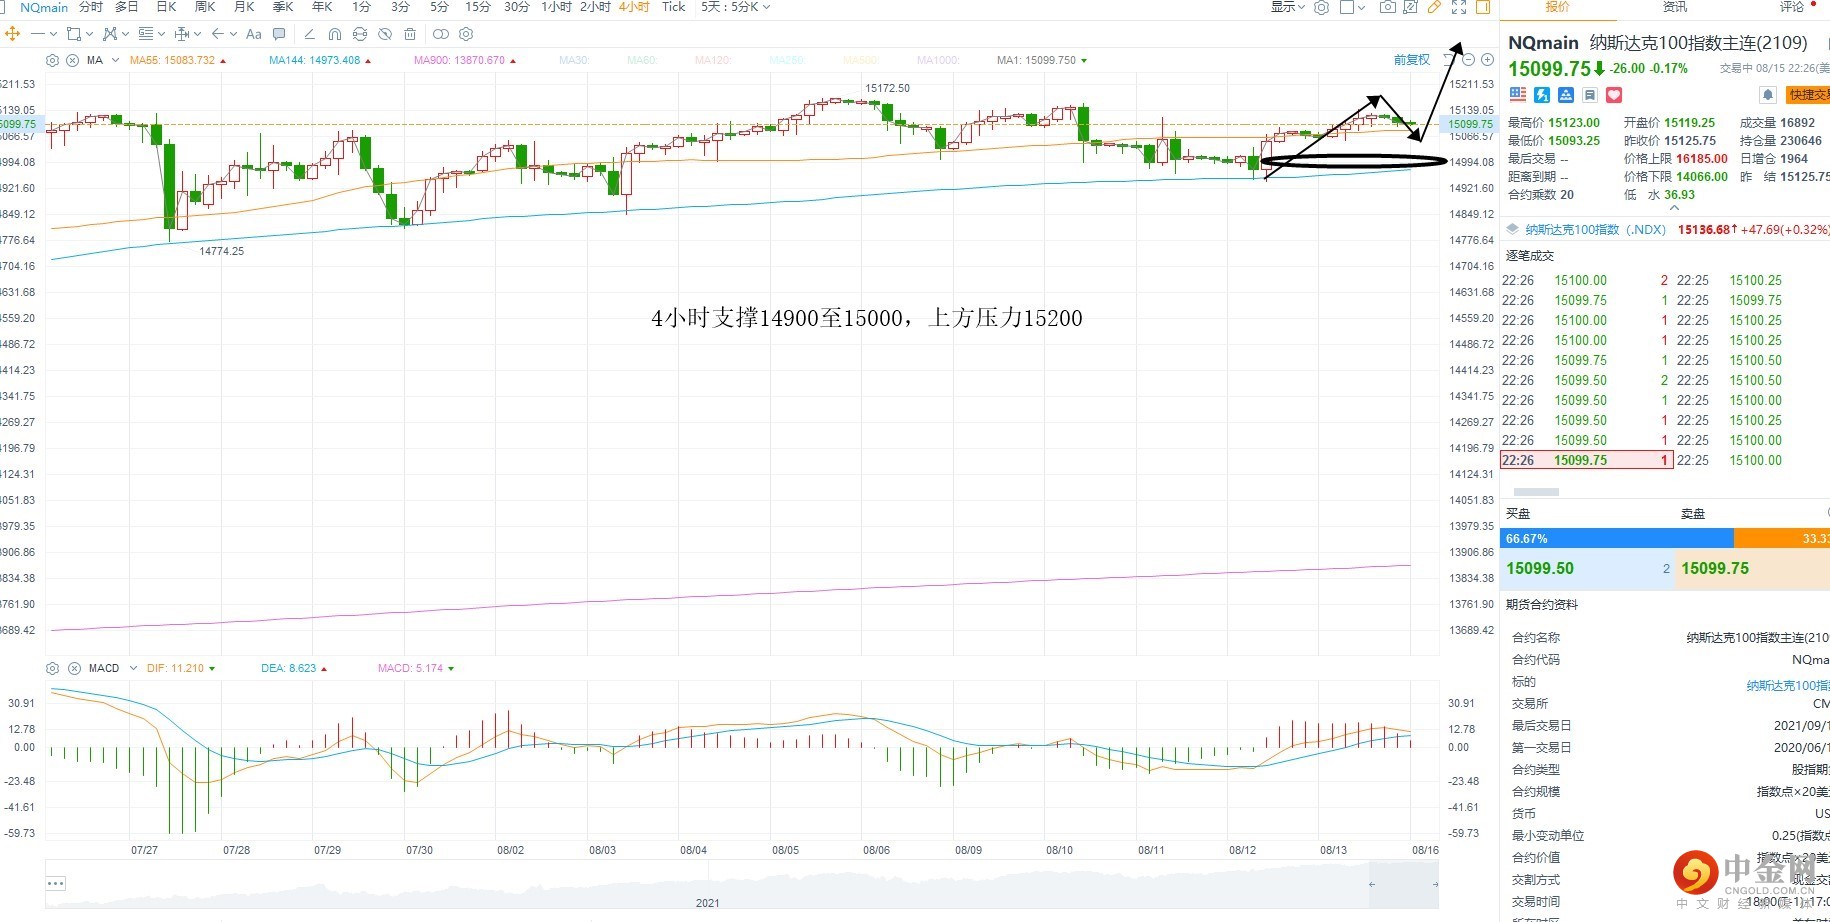Zoom out chart with minus button
1830x922 pixels.
tap(1468, 60)
